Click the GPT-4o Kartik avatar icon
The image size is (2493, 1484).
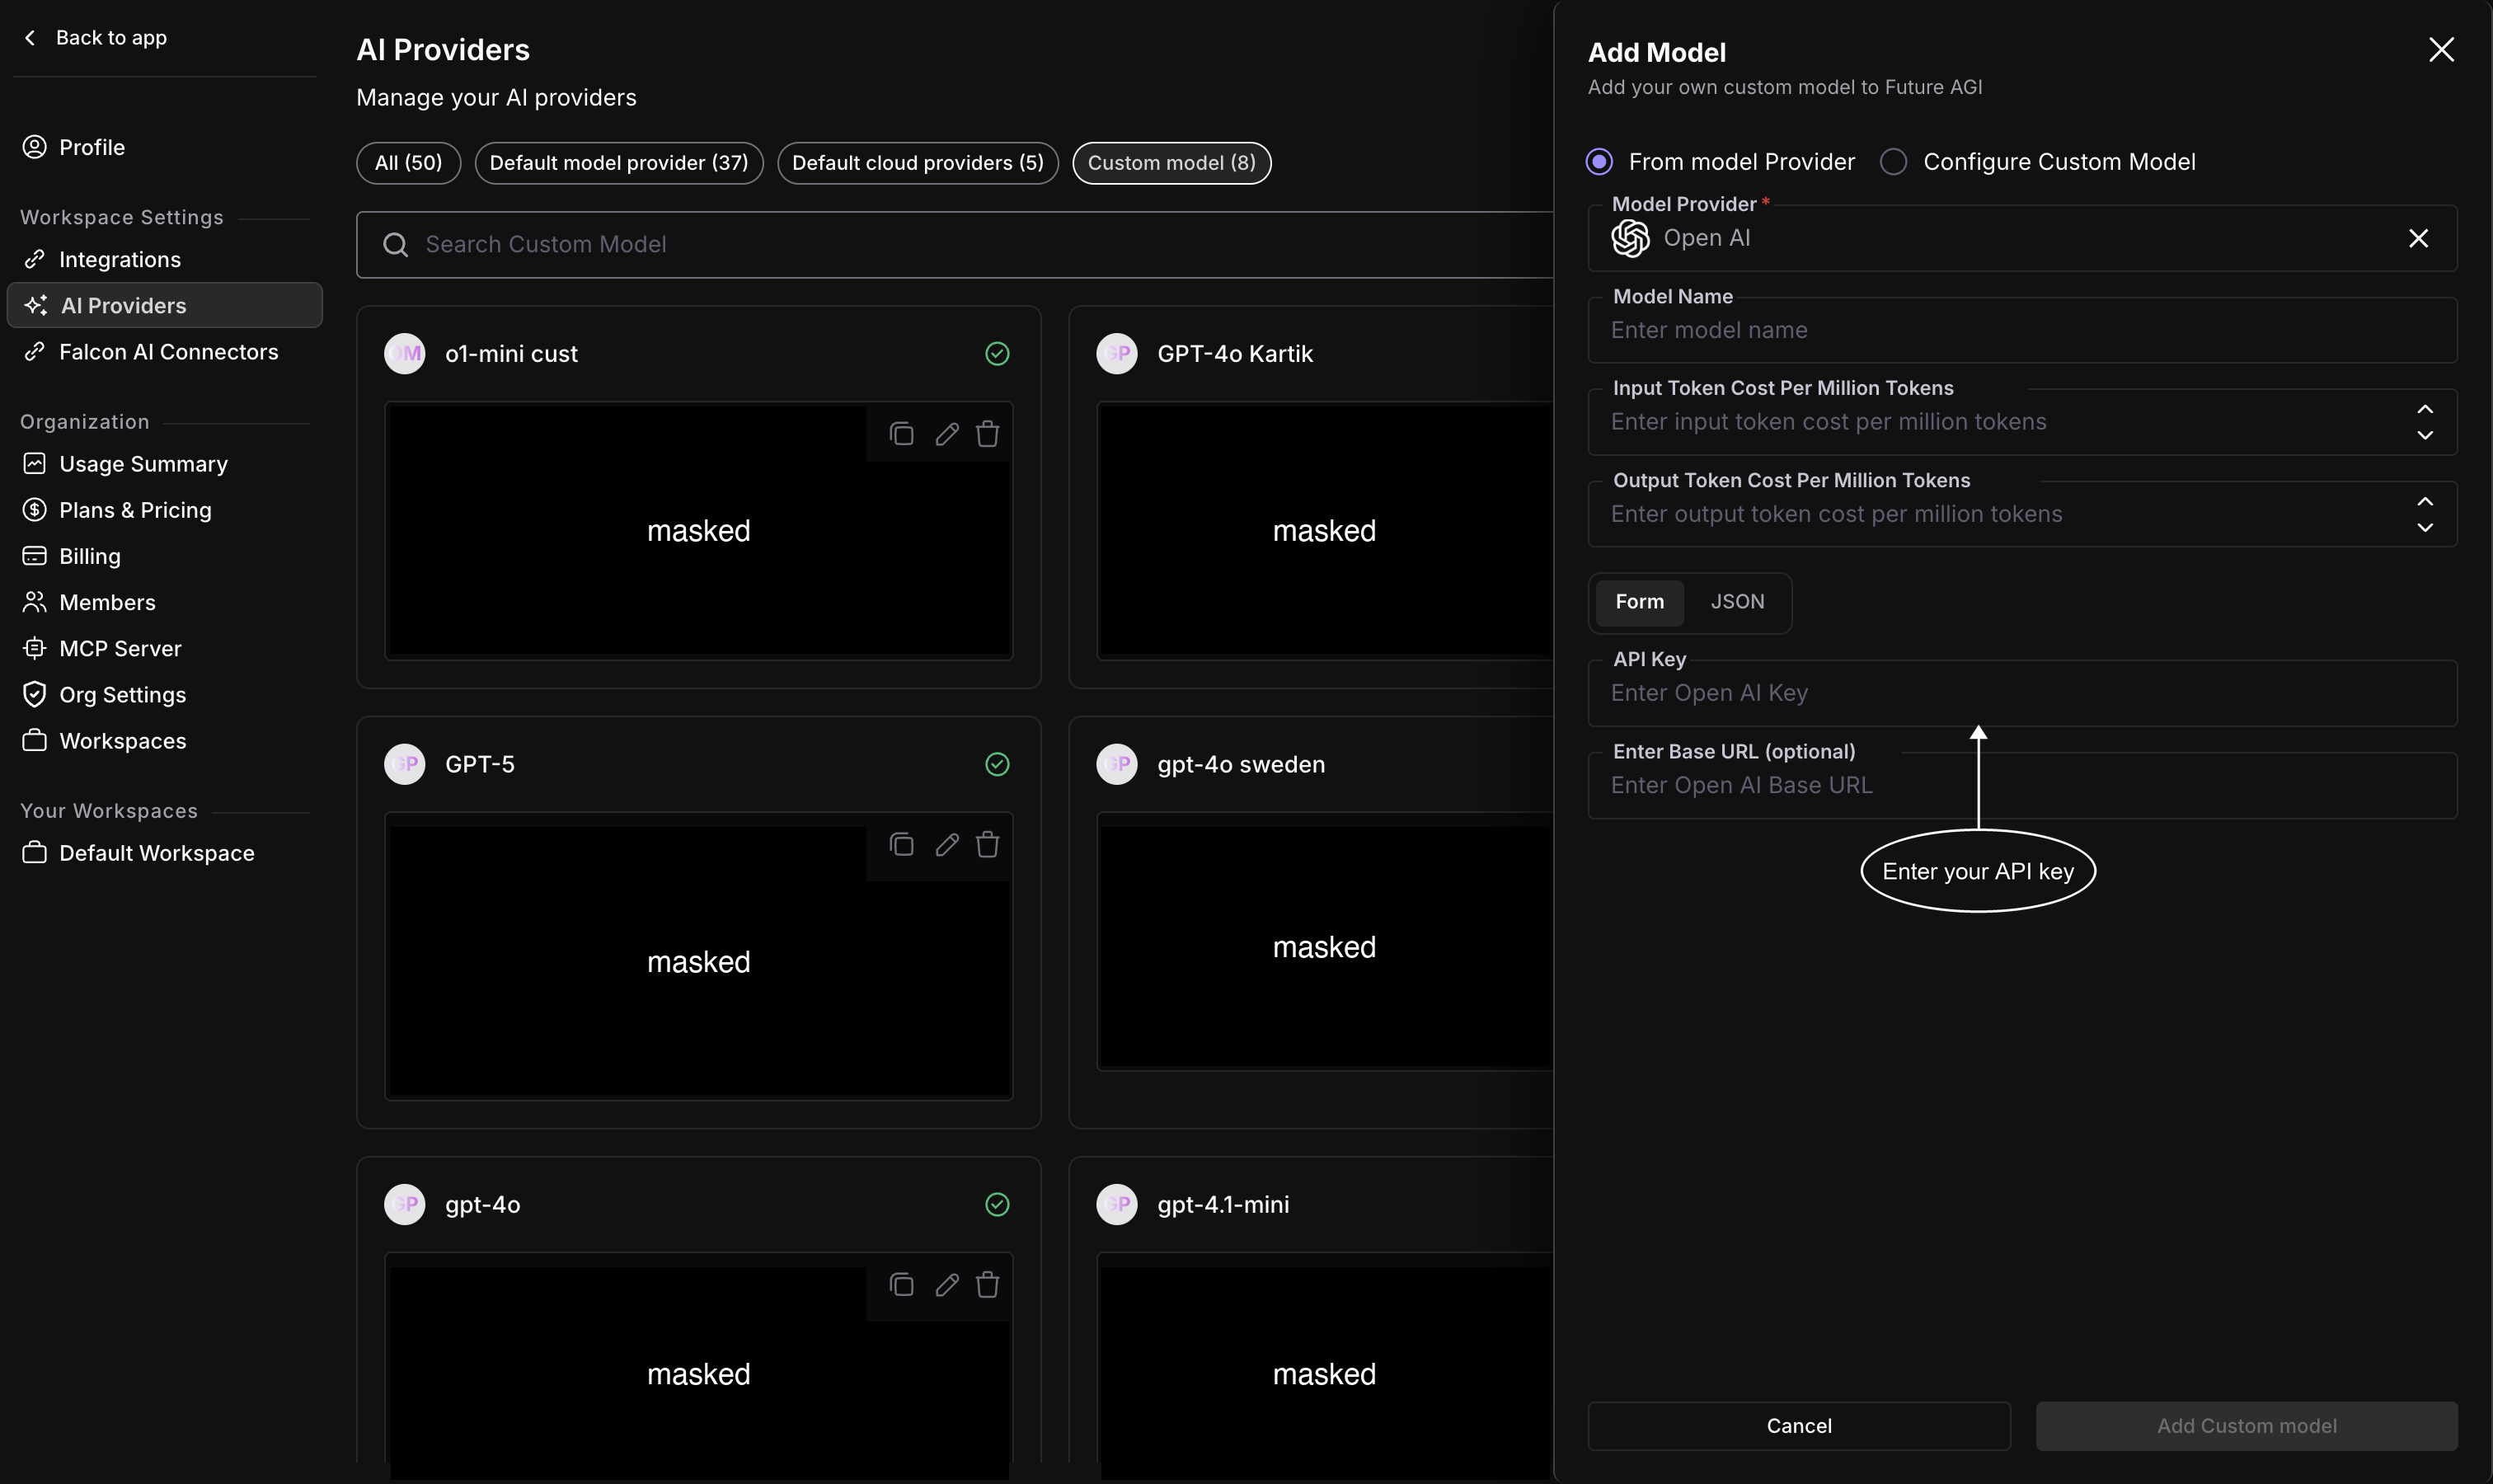(1117, 353)
